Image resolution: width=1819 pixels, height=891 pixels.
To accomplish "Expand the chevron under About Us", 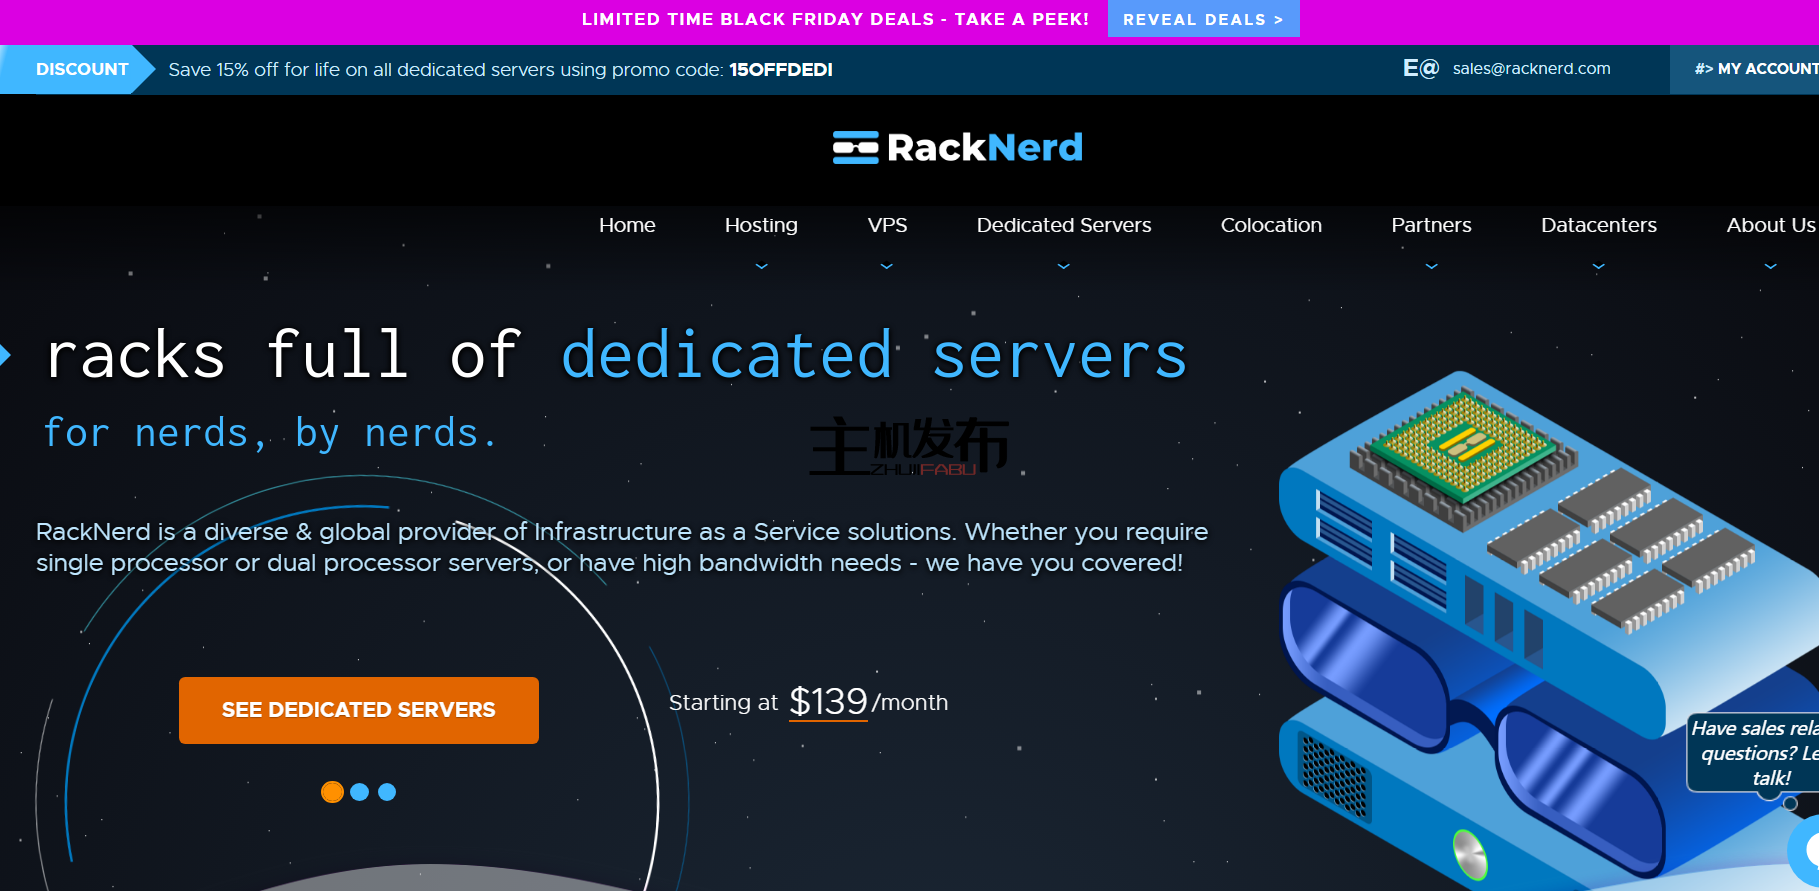I will [1770, 267].
